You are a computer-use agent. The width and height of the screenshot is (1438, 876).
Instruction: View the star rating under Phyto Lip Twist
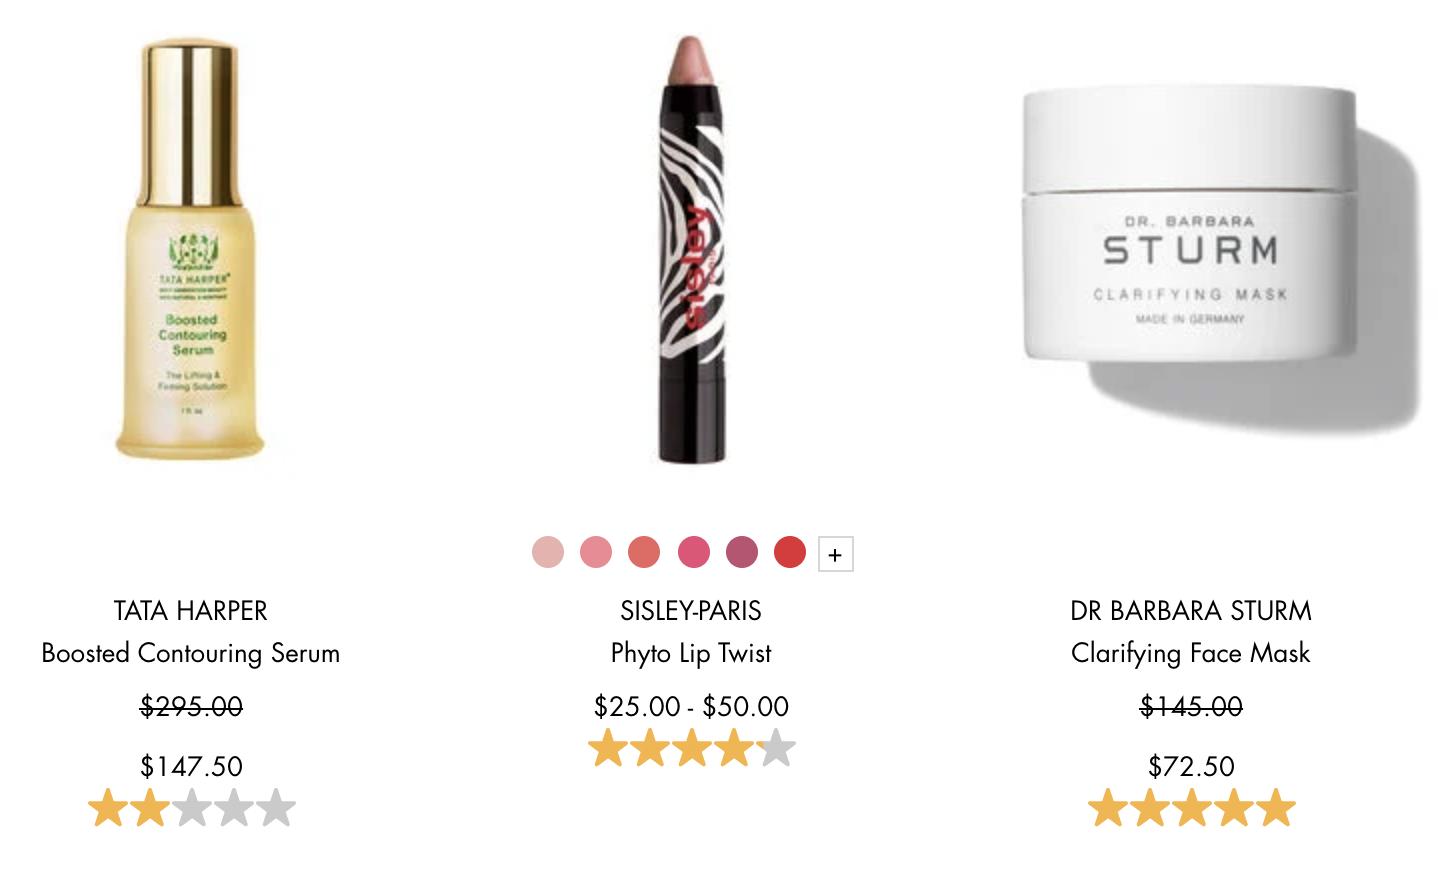tap(691, 748)
